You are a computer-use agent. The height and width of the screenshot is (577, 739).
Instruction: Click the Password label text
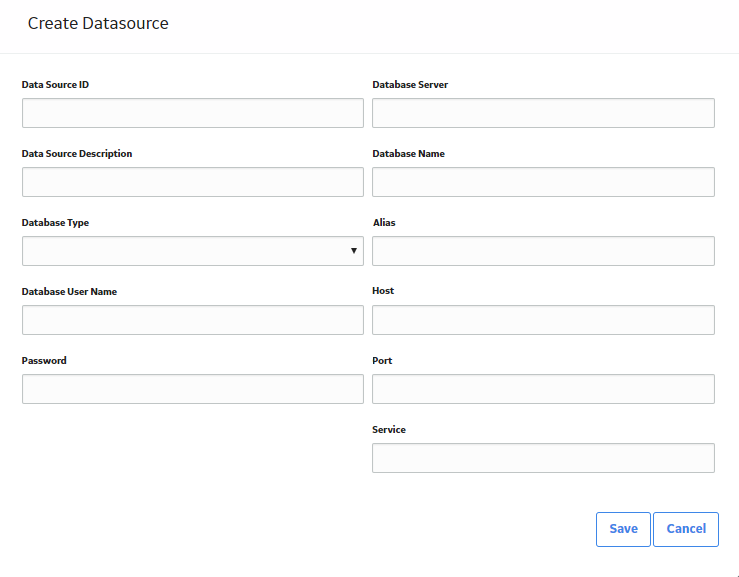coord(44,361)
